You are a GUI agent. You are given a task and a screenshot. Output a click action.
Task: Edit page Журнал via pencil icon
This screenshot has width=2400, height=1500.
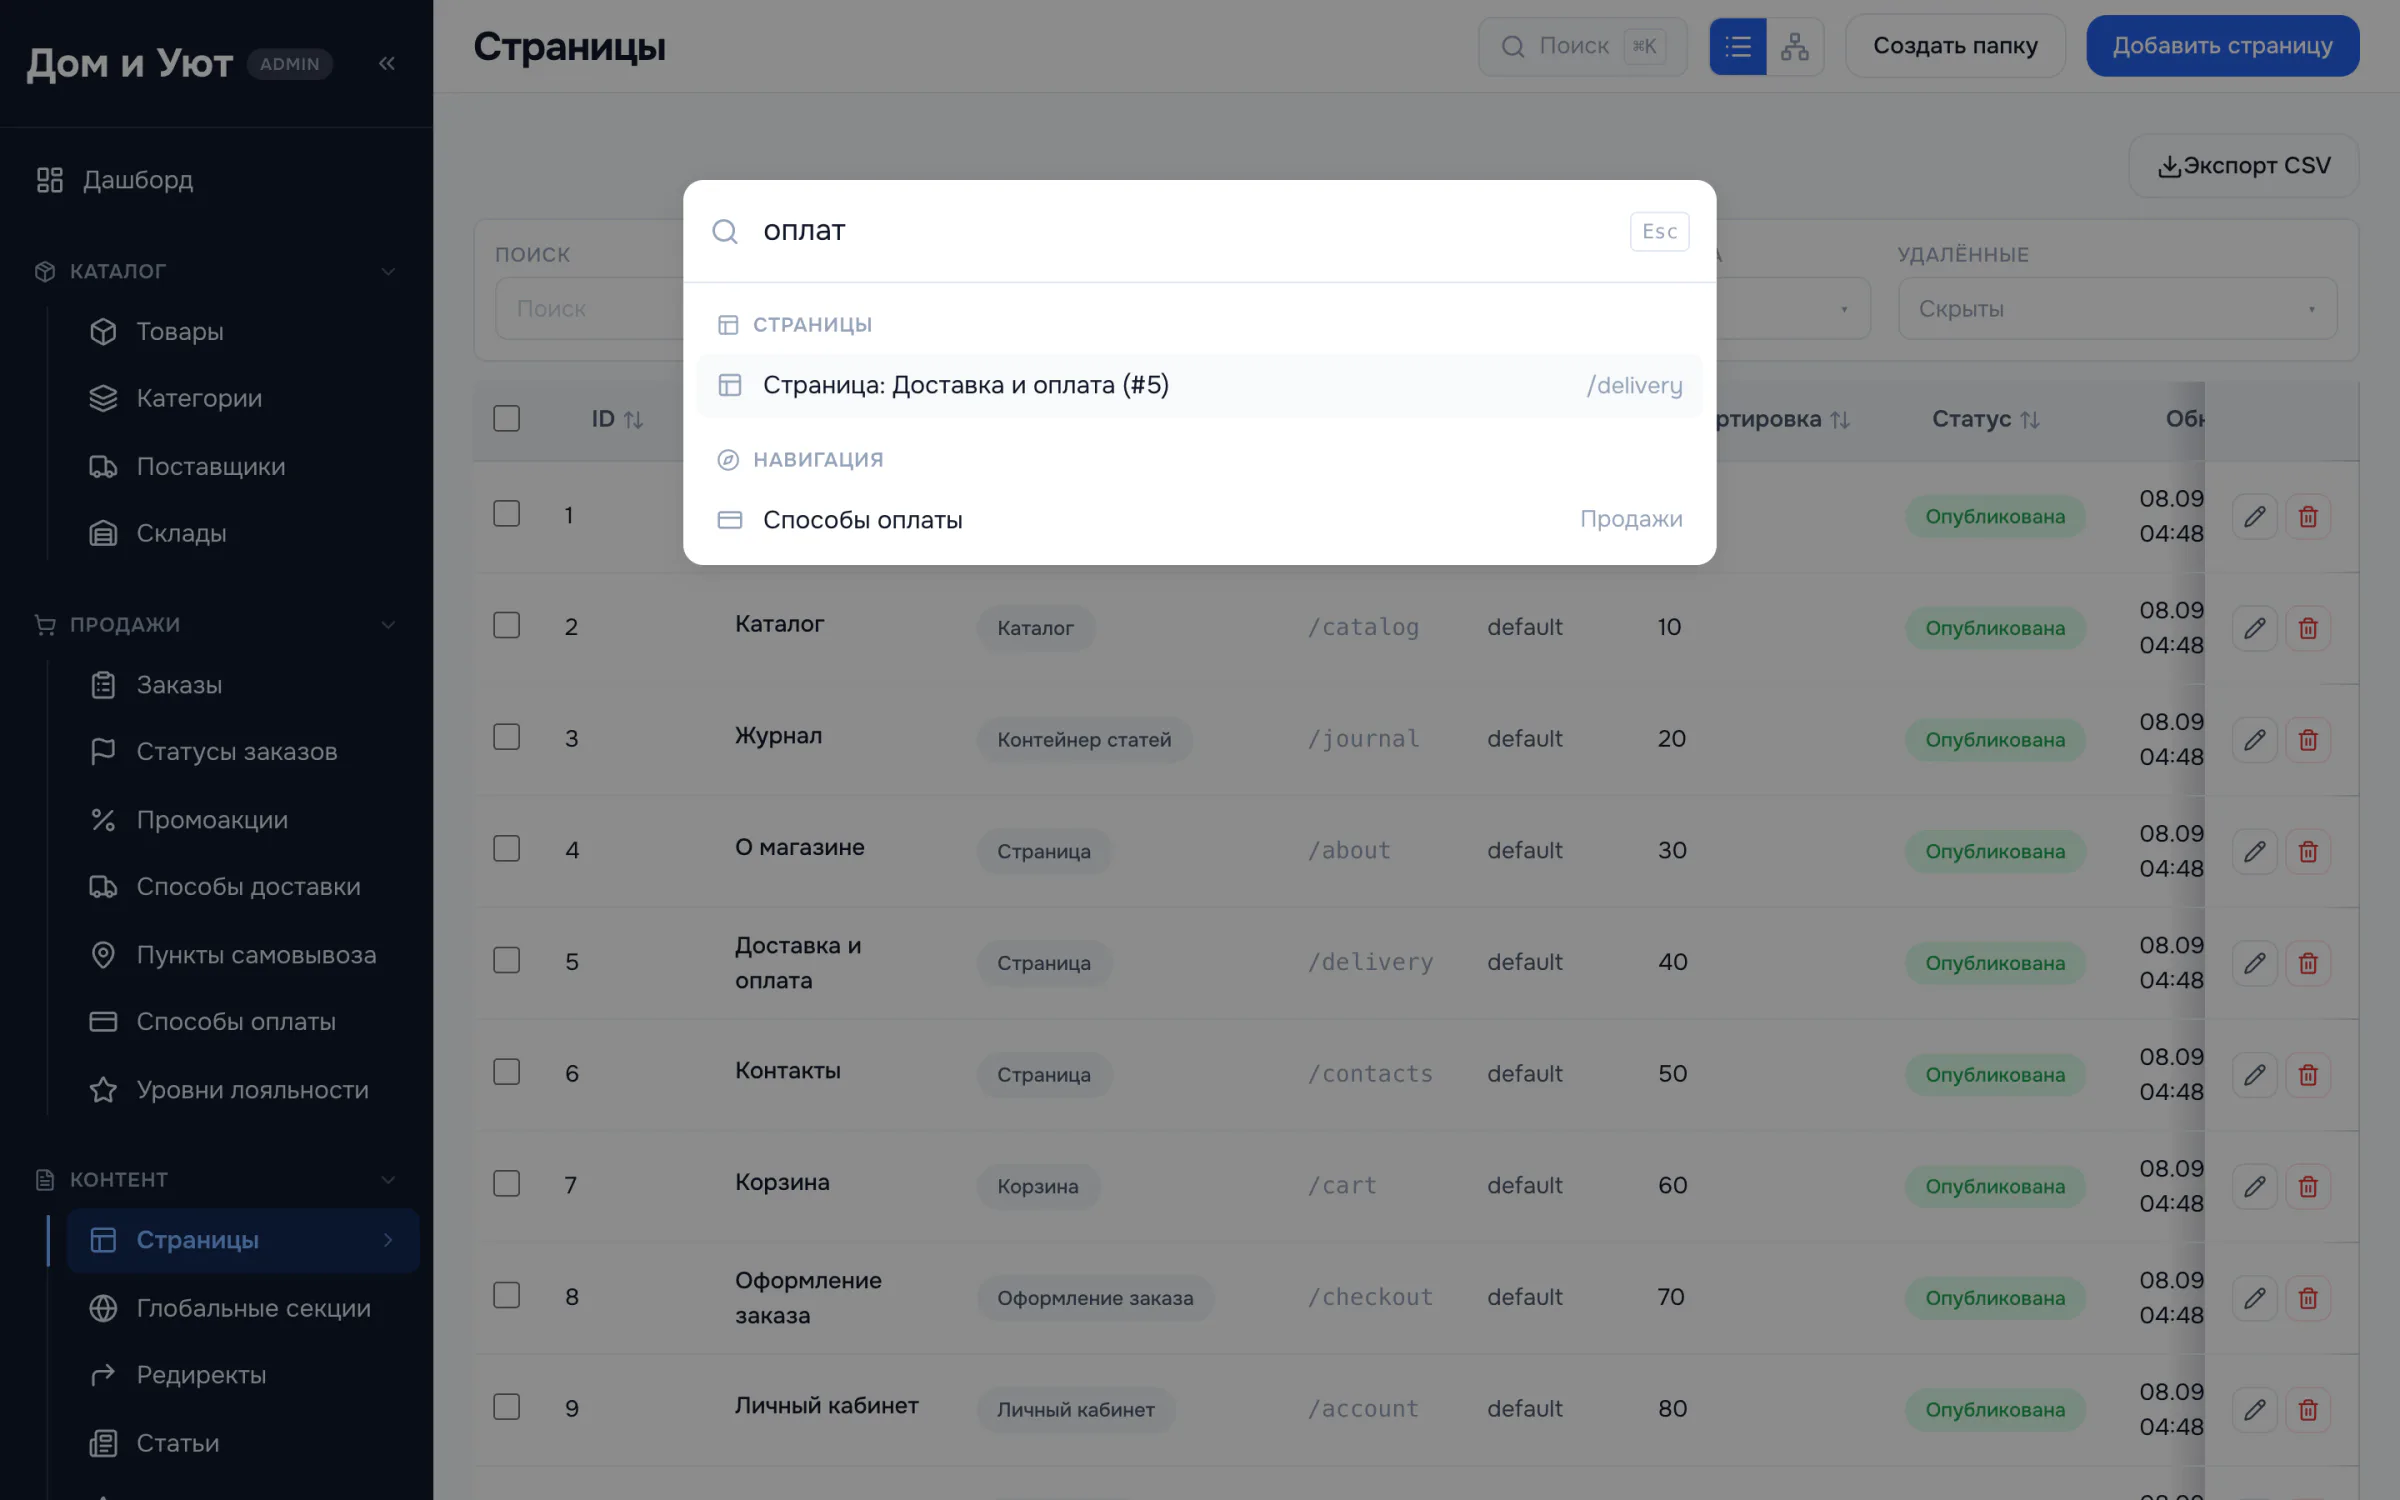(x=2254, y=740)
